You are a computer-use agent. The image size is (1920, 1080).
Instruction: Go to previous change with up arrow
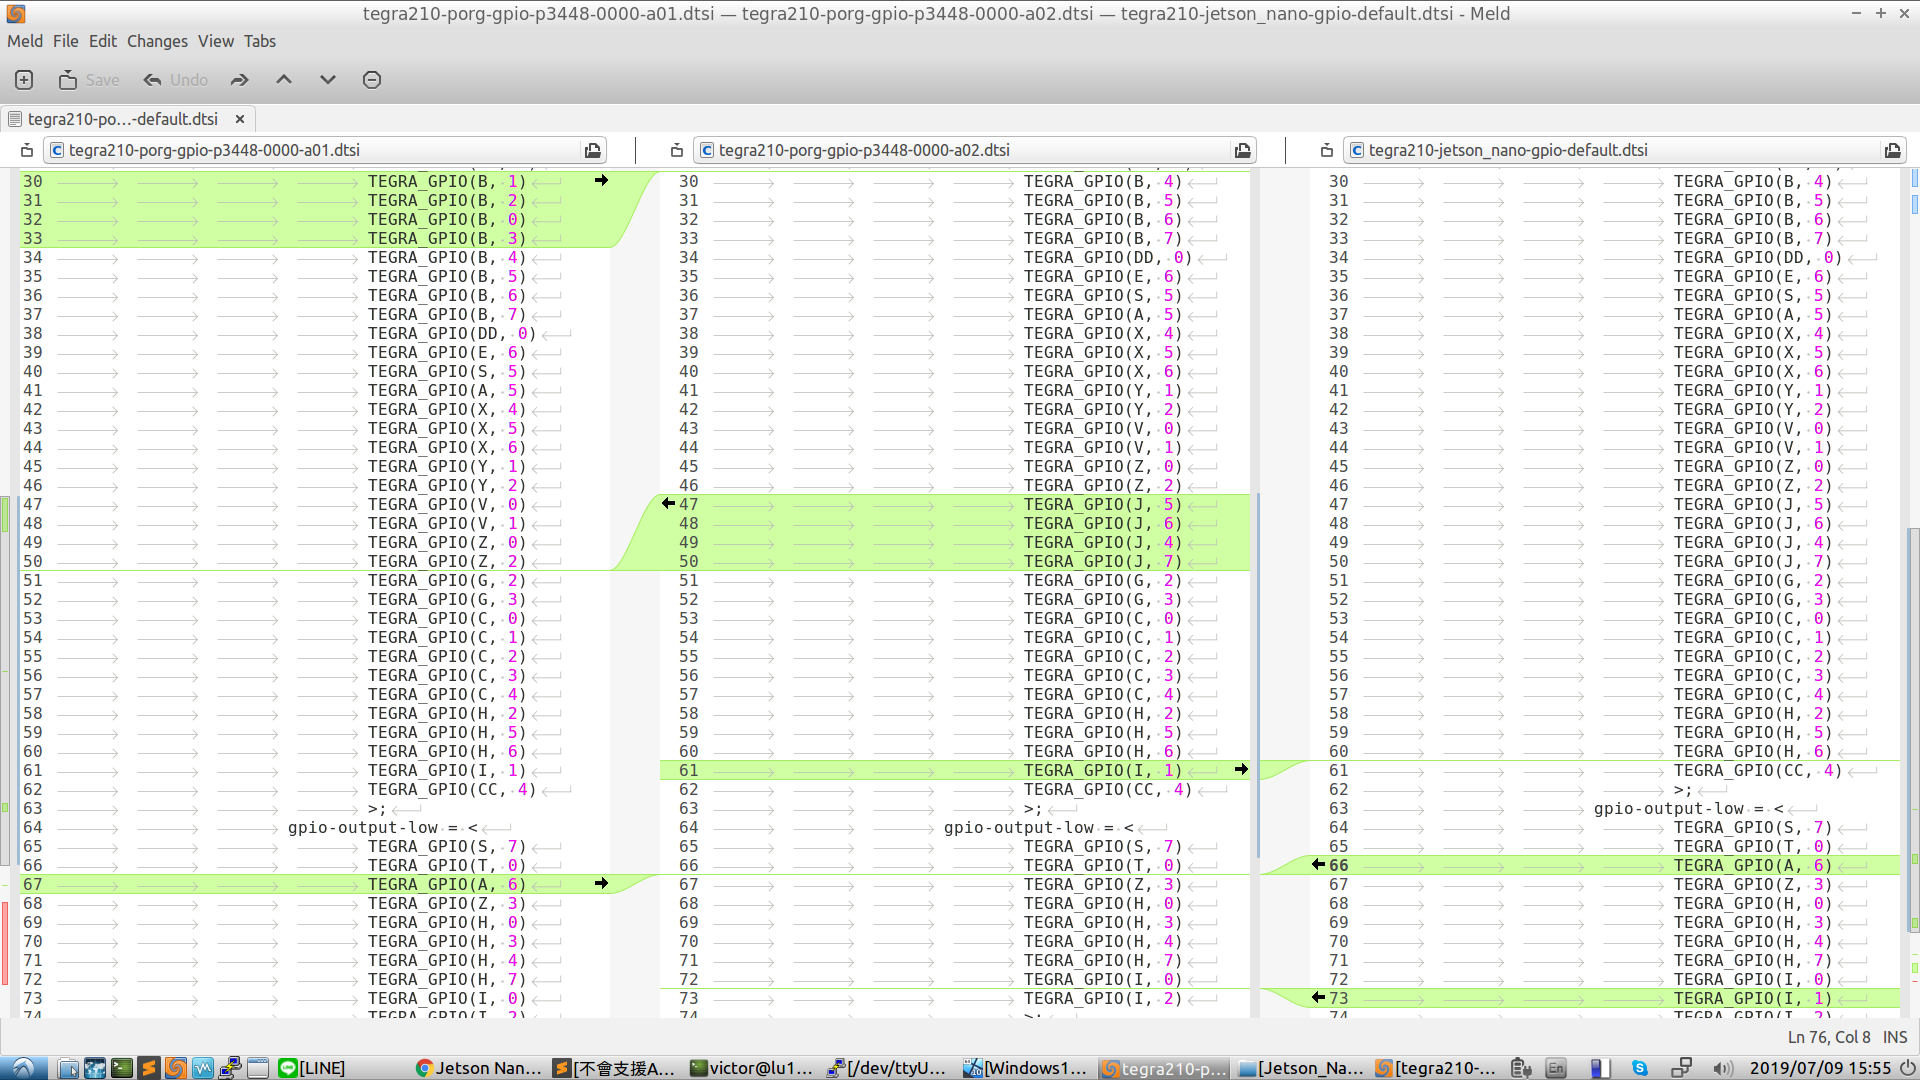coord(284,80)
